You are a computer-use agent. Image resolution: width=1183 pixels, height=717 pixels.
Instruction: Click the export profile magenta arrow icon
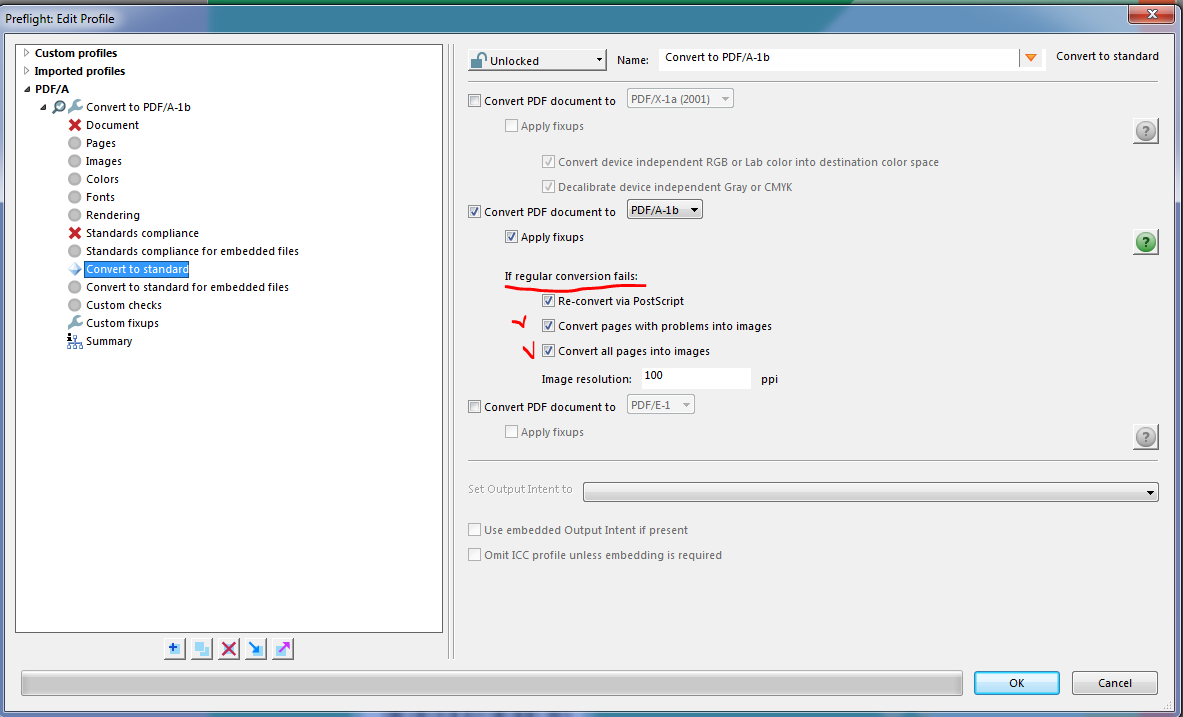[x=283, y=648]
